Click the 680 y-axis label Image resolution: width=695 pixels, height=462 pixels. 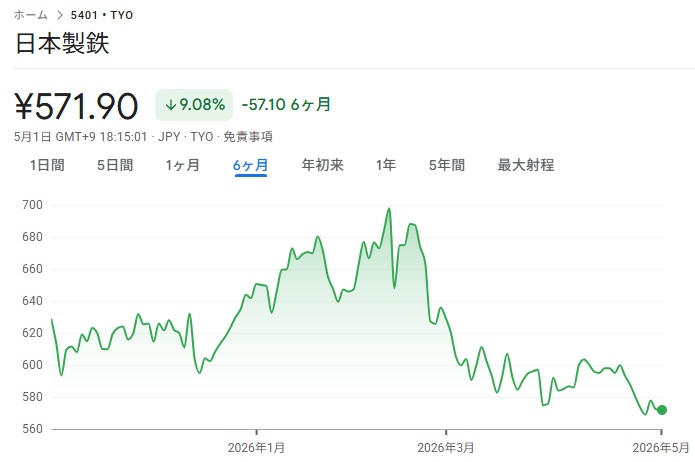(32, 237)
